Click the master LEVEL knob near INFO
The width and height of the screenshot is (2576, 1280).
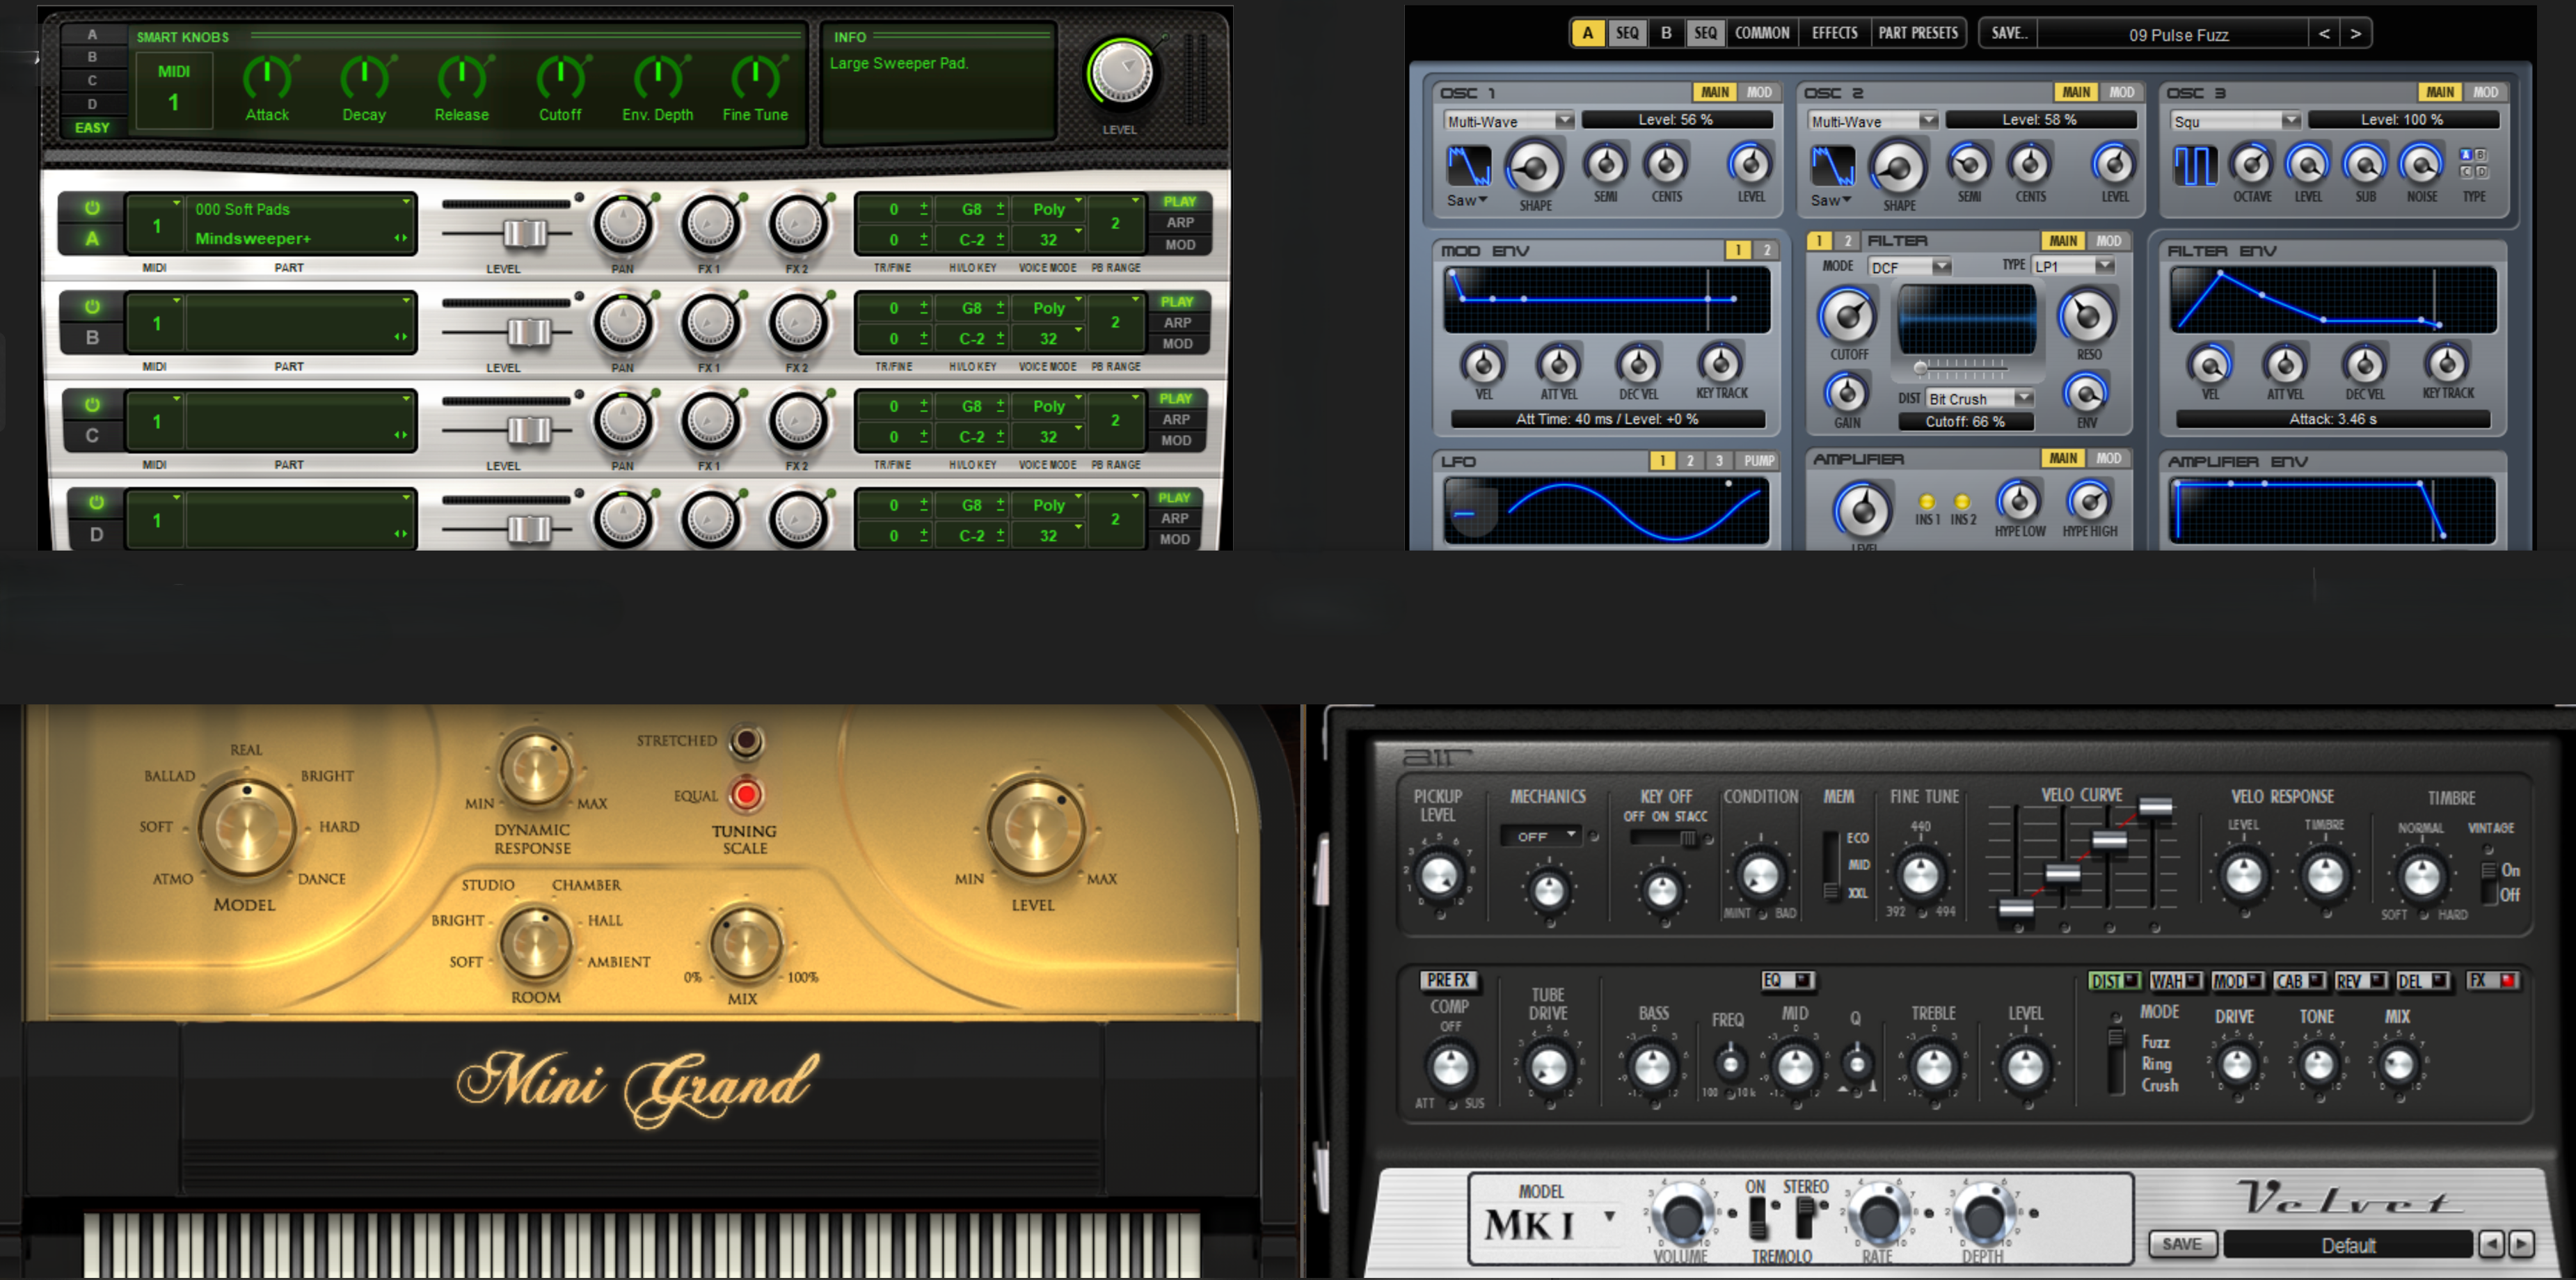[1120, 72]
